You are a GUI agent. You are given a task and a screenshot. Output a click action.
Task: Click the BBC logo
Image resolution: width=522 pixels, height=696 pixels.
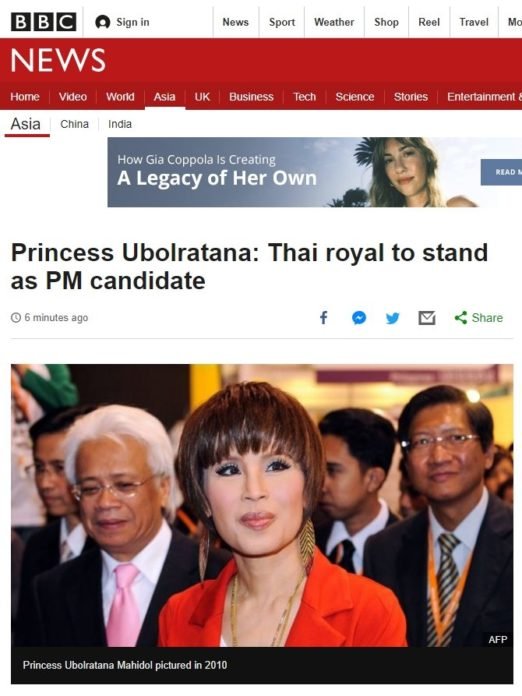pyautogui.click(x=44, y=22)
